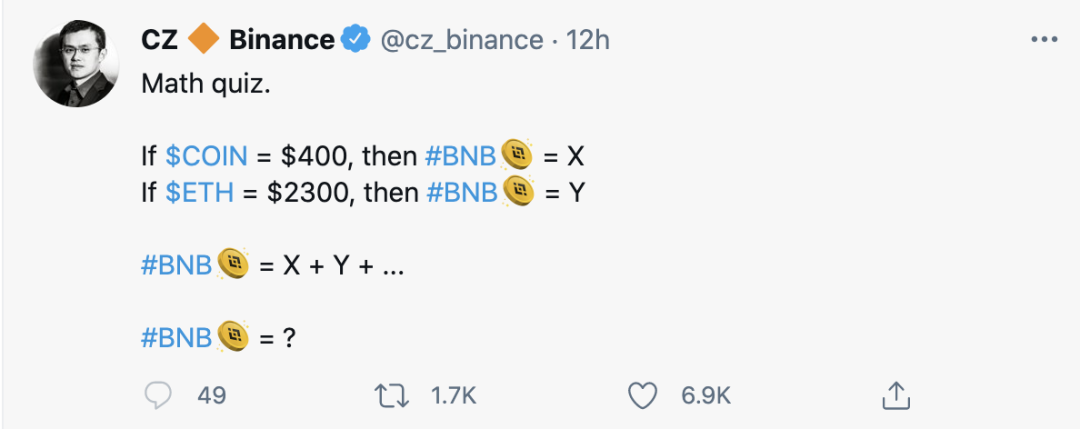Click the orange diamond emoji in name
This screenshot has width=1080, height=429.
204,40
